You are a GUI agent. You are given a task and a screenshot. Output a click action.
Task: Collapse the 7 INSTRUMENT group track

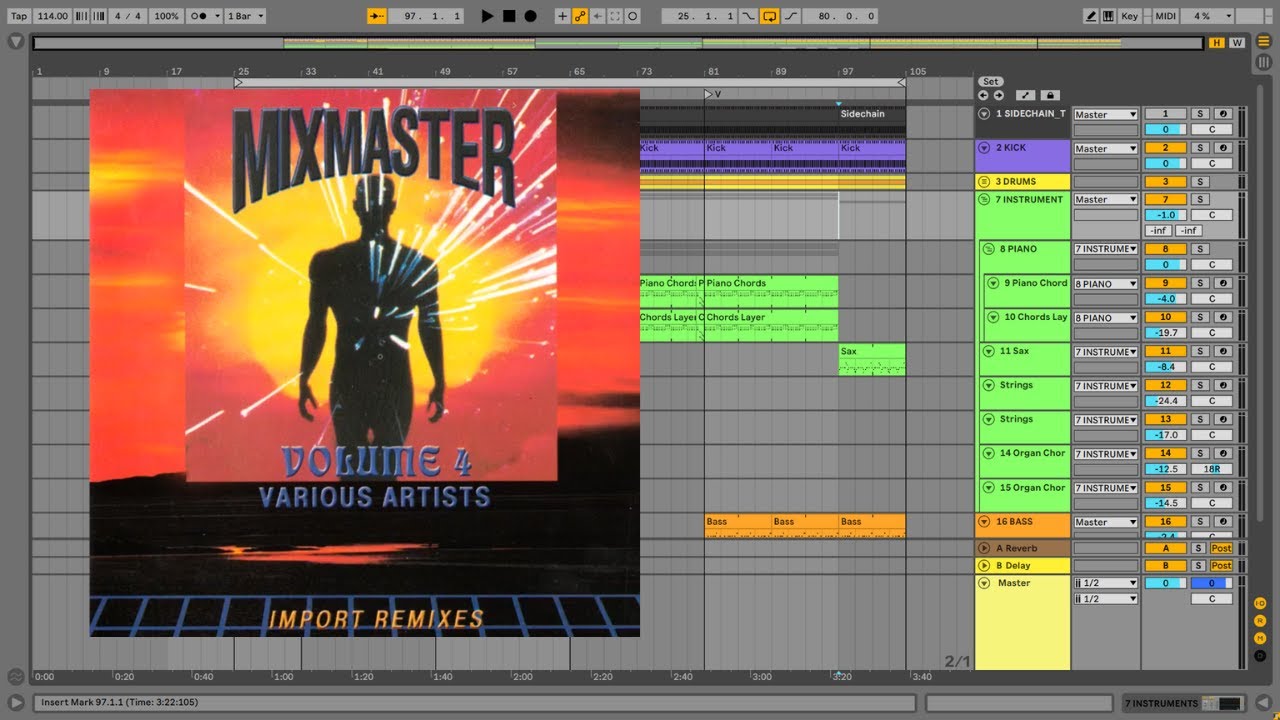[984, 200]
